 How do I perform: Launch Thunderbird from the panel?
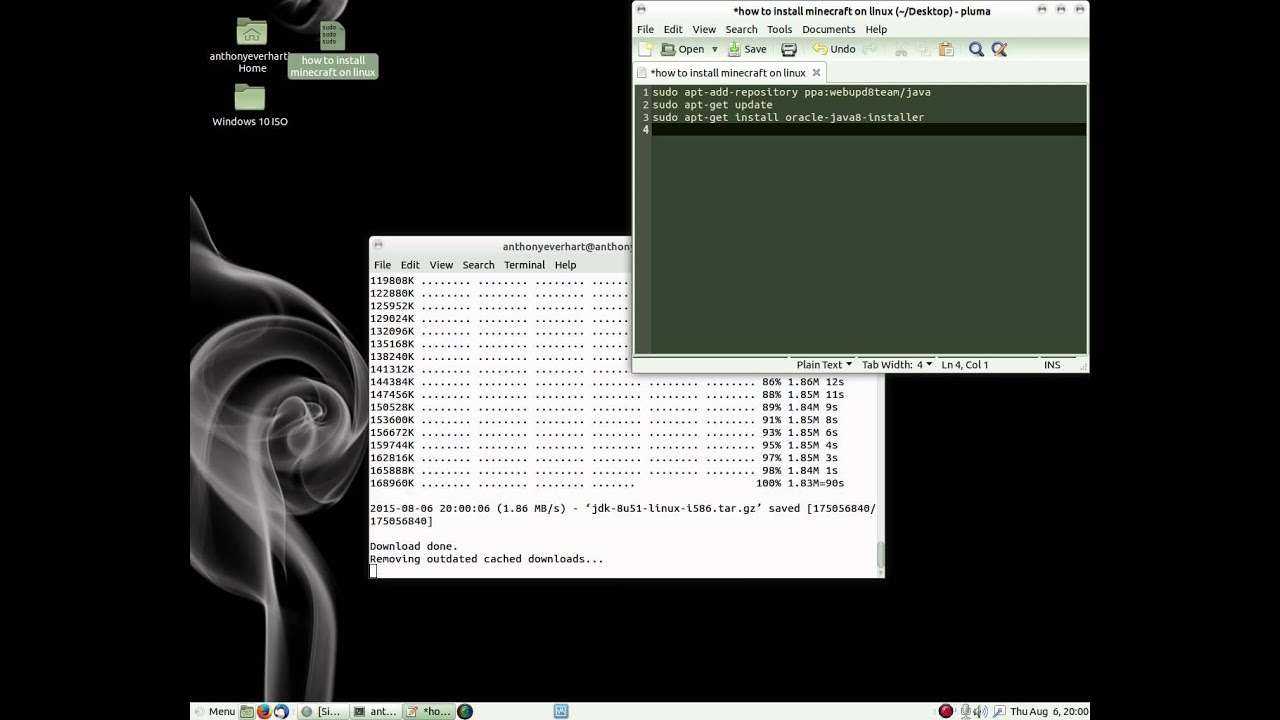point(281,712)
